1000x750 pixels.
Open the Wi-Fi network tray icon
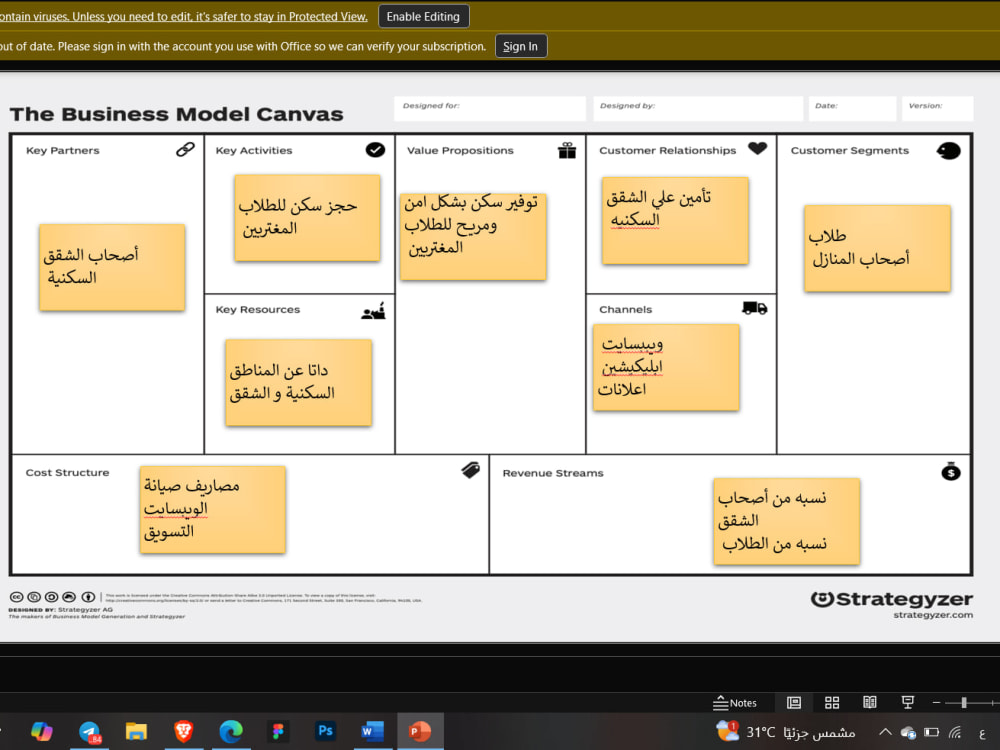click(x=955, y=732)
